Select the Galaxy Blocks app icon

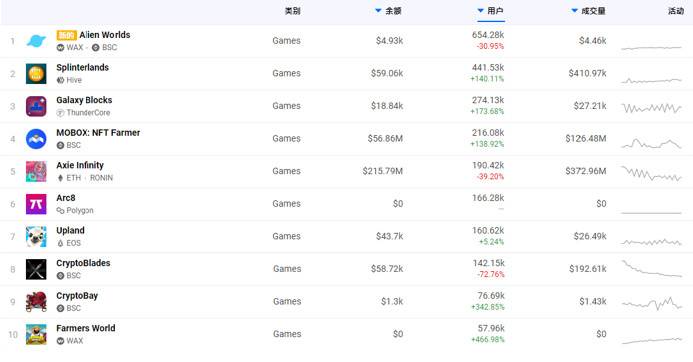pos(36,107)
